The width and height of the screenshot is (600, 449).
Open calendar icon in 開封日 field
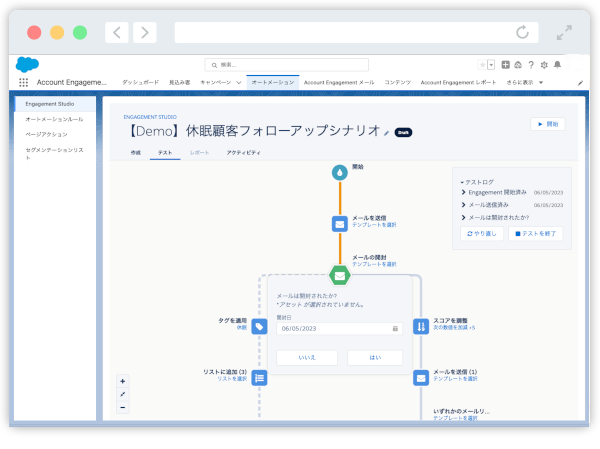click(395, 328)
